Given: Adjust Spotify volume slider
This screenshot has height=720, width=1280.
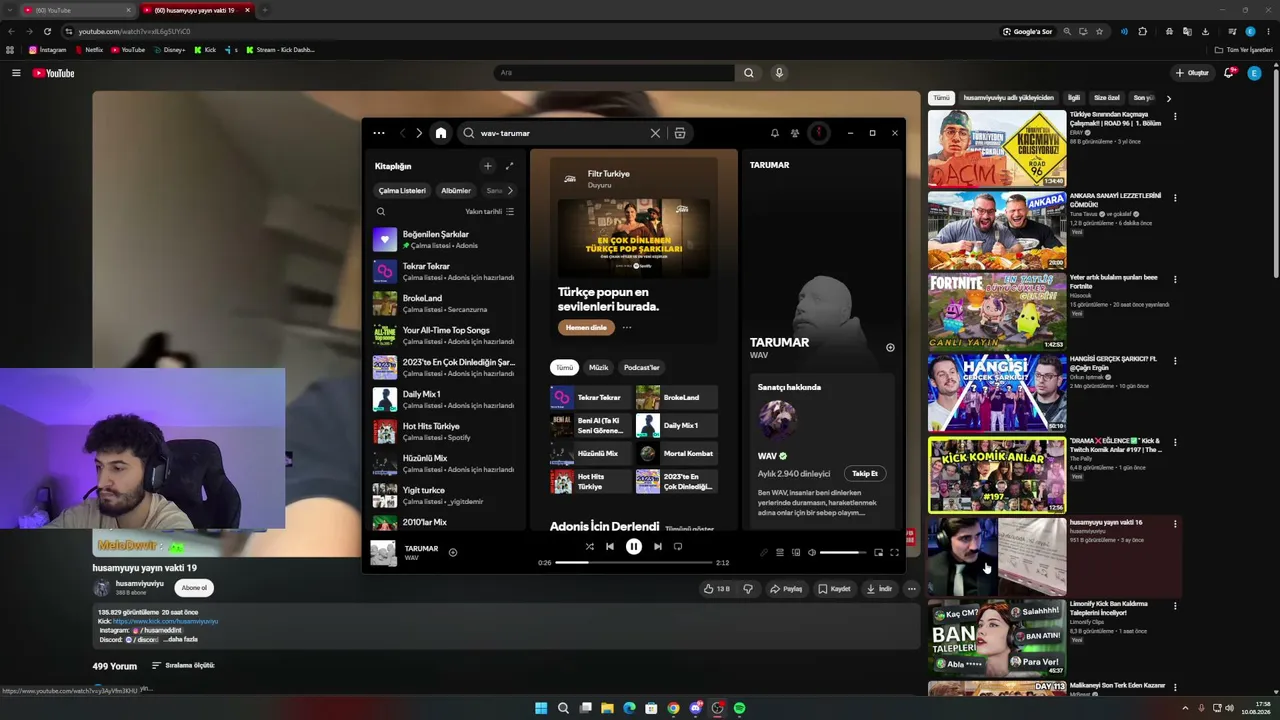Looking at the screenshot, I should [x=842, y=552].
